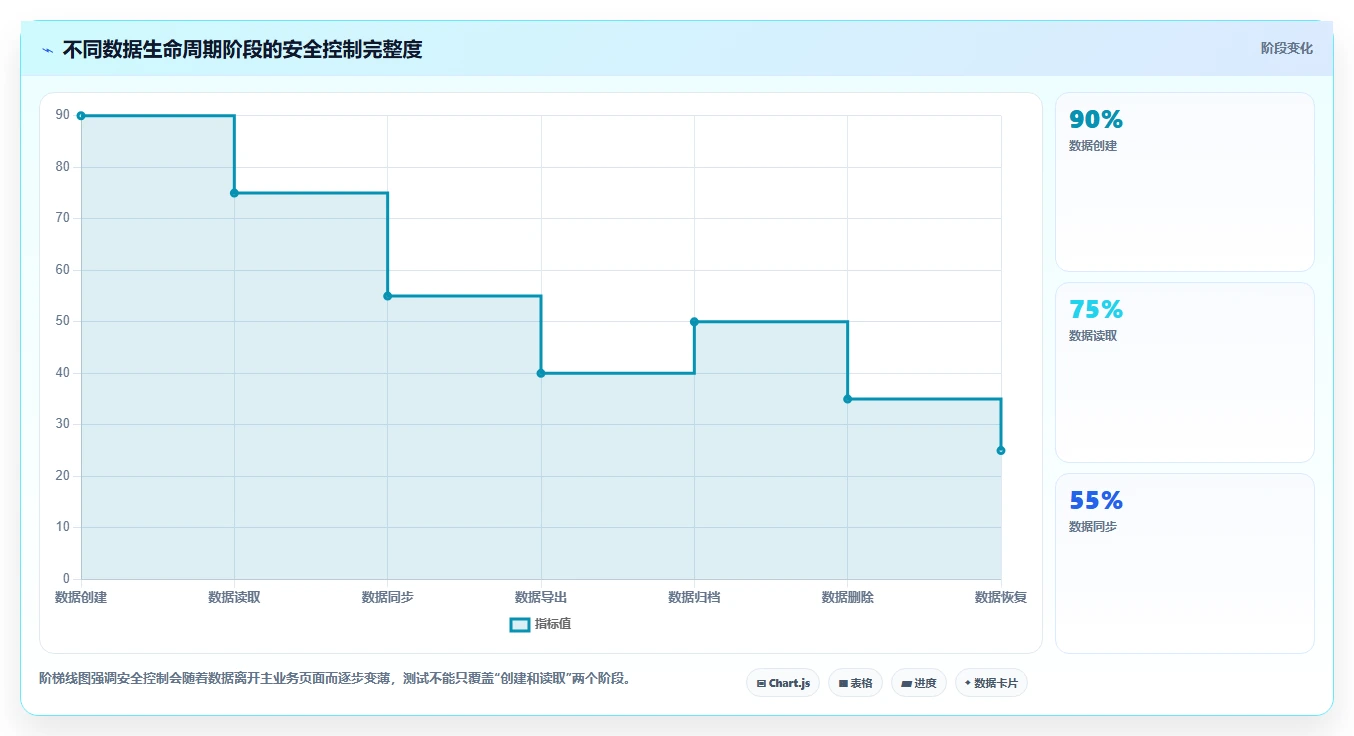This screenshot has width=1354, height=736.
Task: Click the 数据同步 x-axis label
Action: pyautogui.click(x=388, y=598)
